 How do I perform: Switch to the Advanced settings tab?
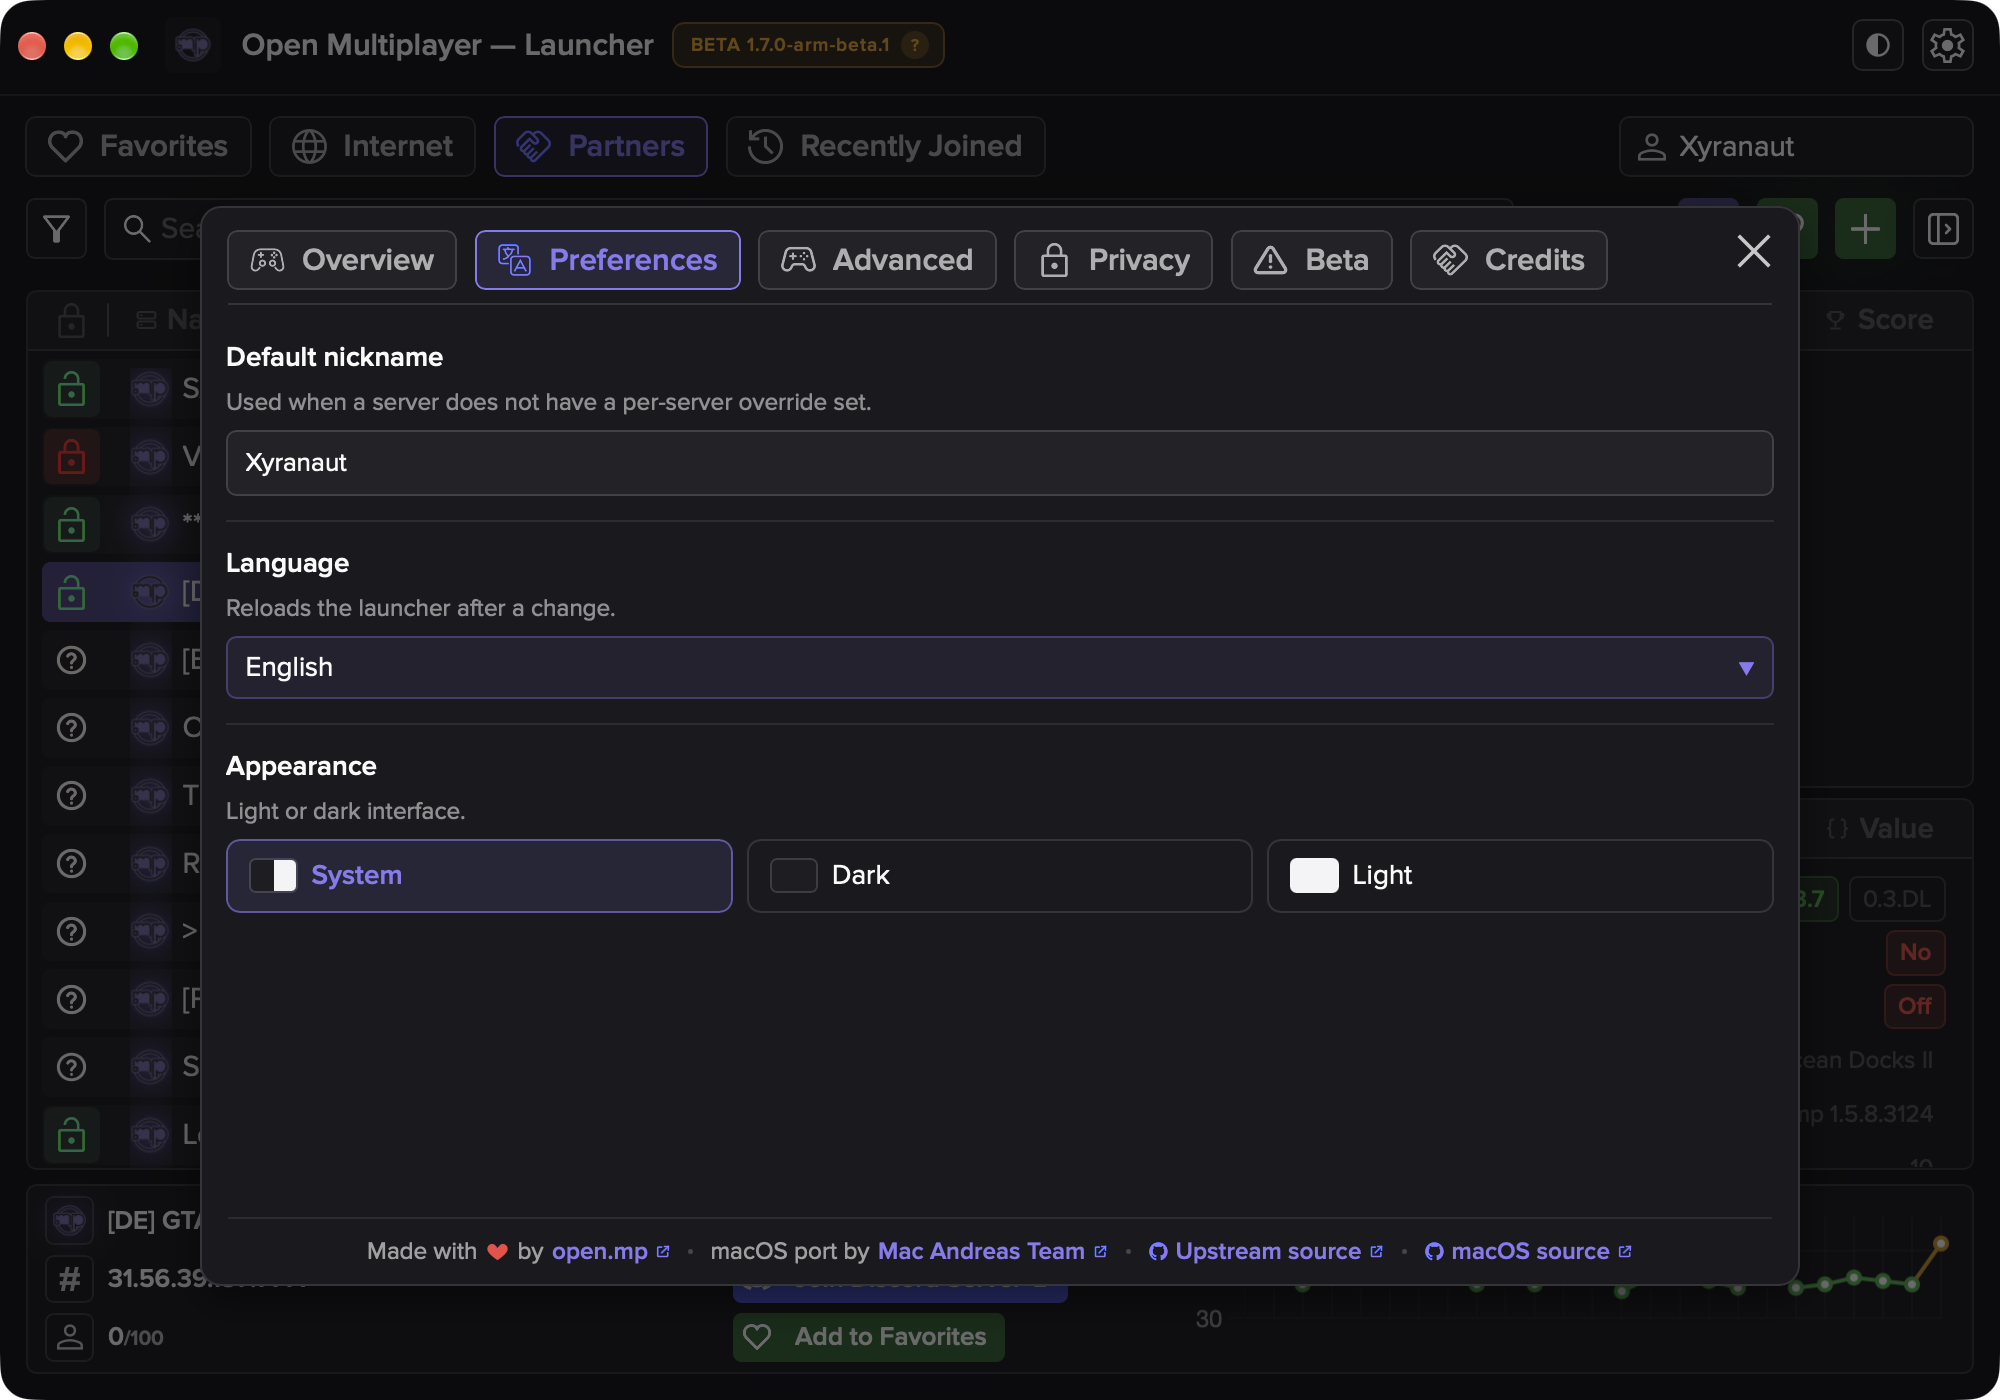coord(877,260)
